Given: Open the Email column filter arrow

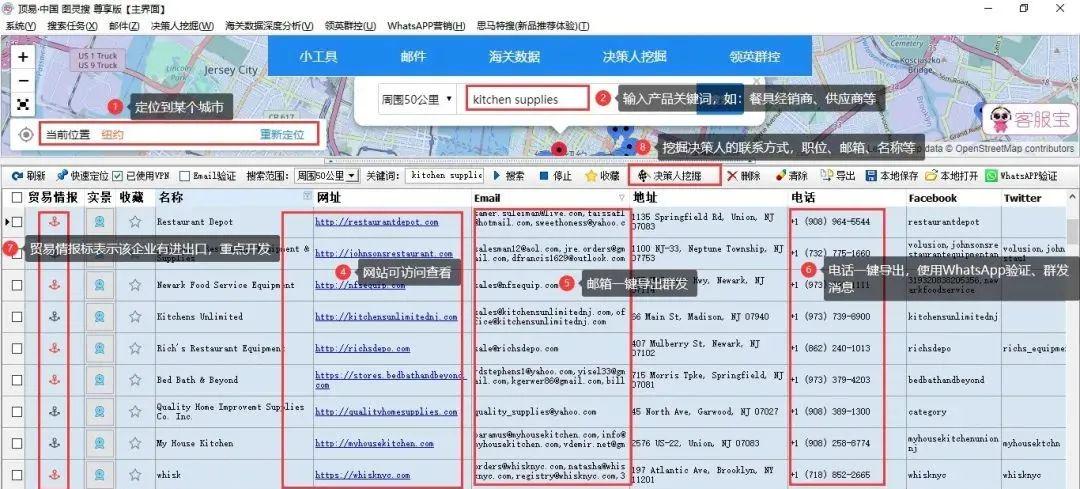Looking at the screenshot, I should point(623,198).
